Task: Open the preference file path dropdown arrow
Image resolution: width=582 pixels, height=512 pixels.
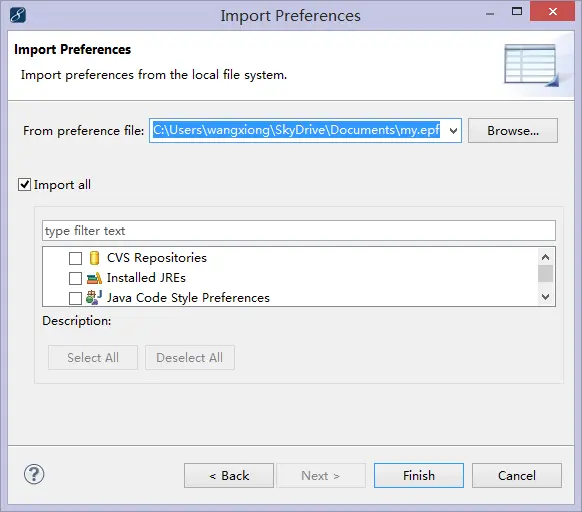Action: point(453,131)
